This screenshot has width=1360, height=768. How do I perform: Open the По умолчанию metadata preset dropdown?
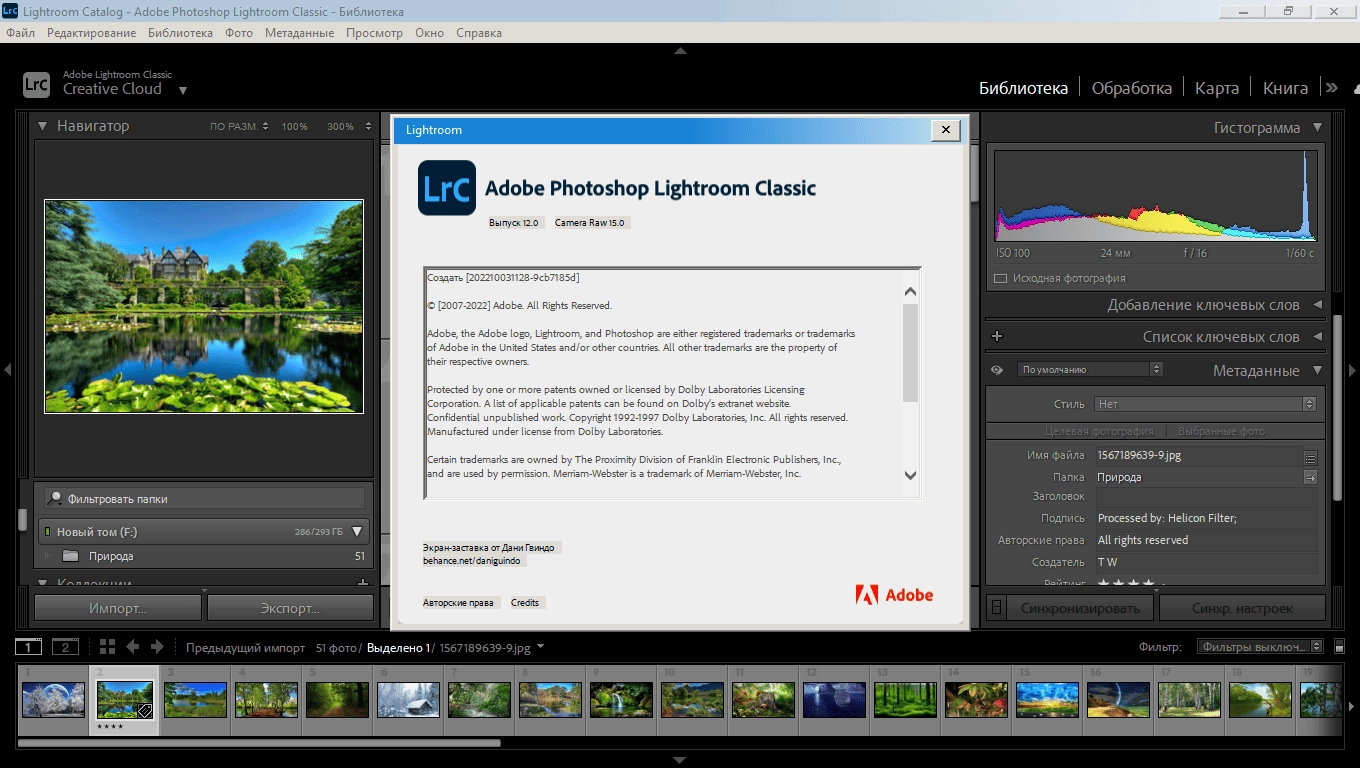1090,369
